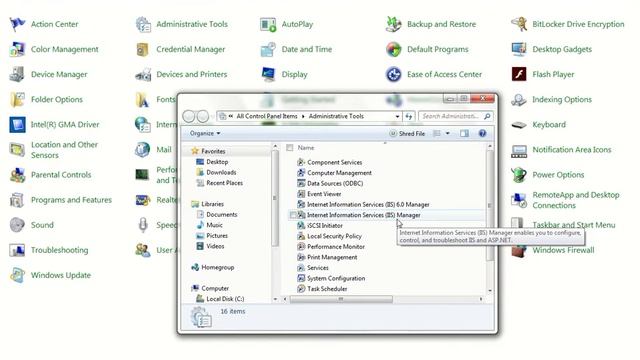The height and width of the screenshot is (360, 640).
Task: Open the Organize dropdown menu
Action: 205,133
